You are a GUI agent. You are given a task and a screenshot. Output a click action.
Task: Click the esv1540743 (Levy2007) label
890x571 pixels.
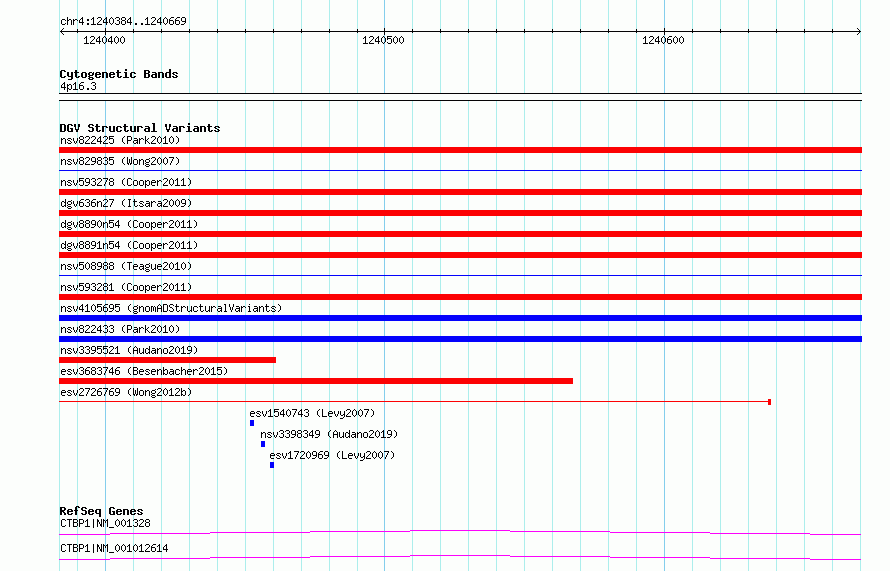(x=312, y=413)
